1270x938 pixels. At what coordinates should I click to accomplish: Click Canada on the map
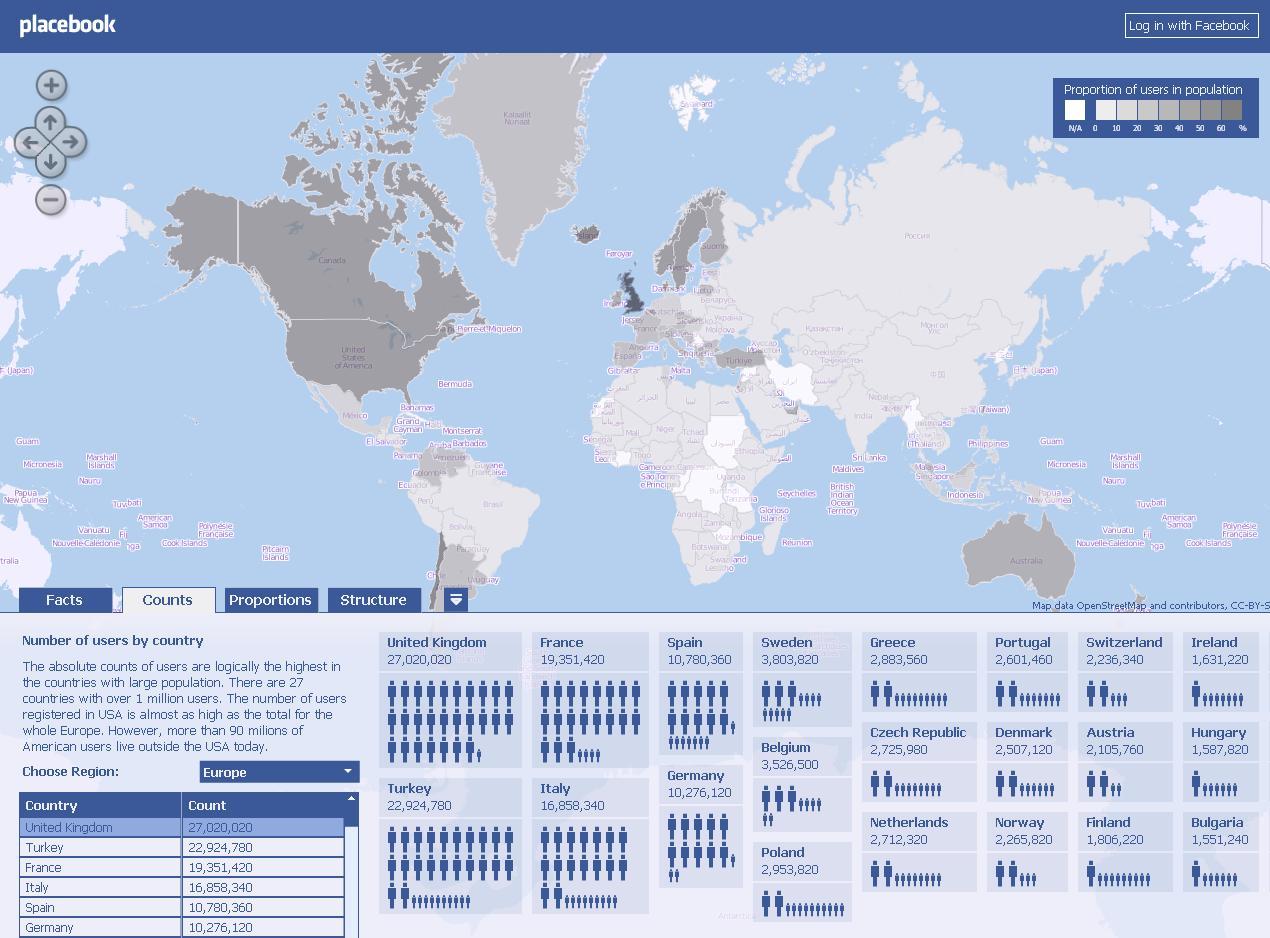(x=332, y=262)
